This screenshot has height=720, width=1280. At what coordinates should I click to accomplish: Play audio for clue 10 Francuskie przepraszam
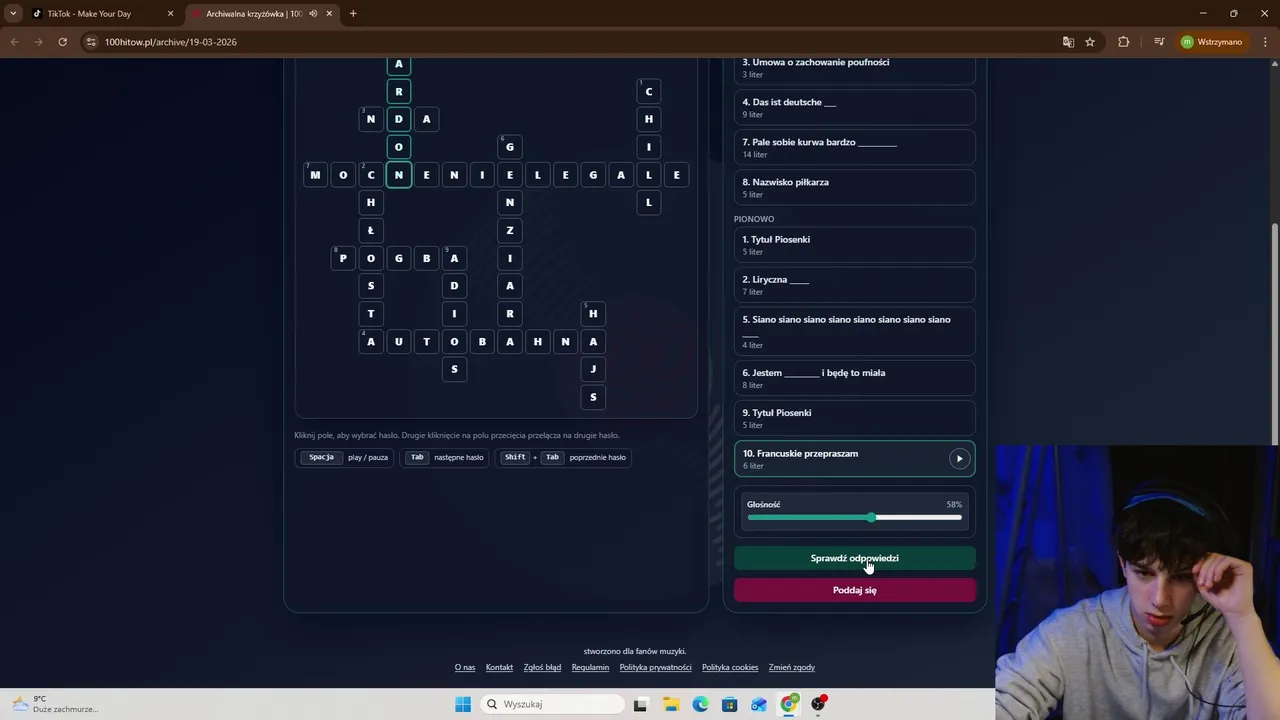tap(959, 459)
